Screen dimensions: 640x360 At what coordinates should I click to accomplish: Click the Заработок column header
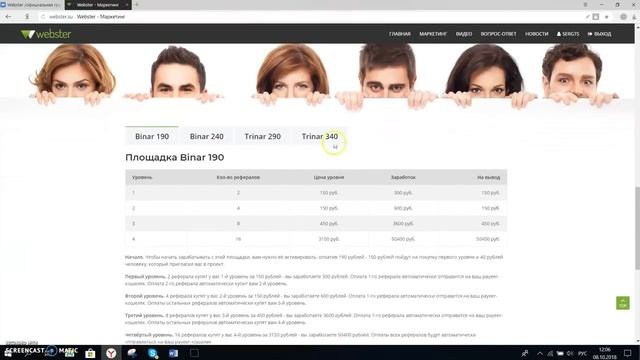(403, 177)
